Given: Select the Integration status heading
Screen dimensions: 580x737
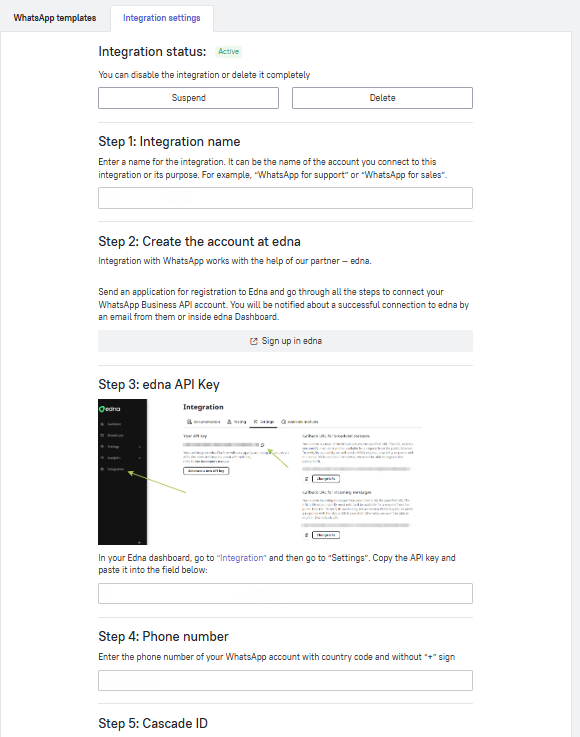Looking at the screenshot, I should [152, 51].
